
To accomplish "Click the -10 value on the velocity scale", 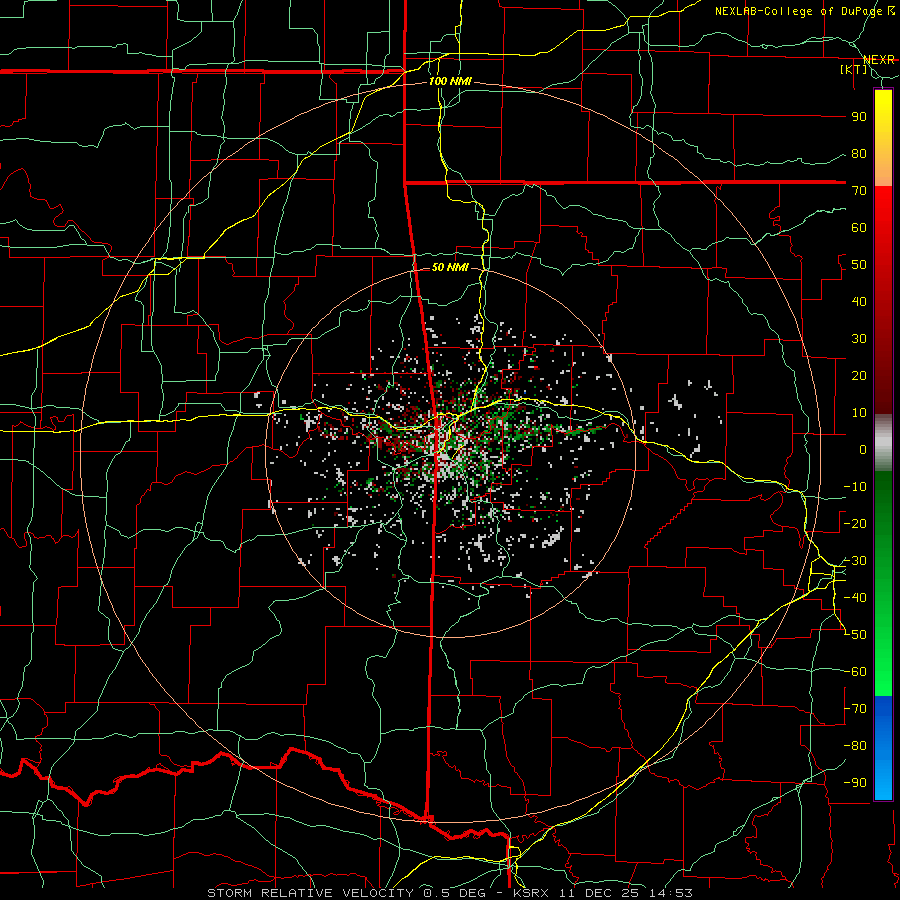I will [x=855, y=487].
